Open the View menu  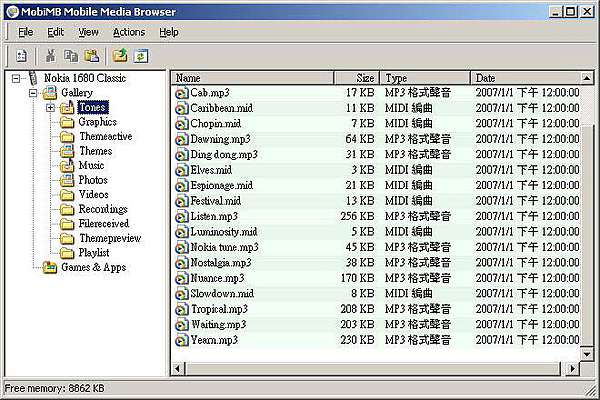(88, 32)
